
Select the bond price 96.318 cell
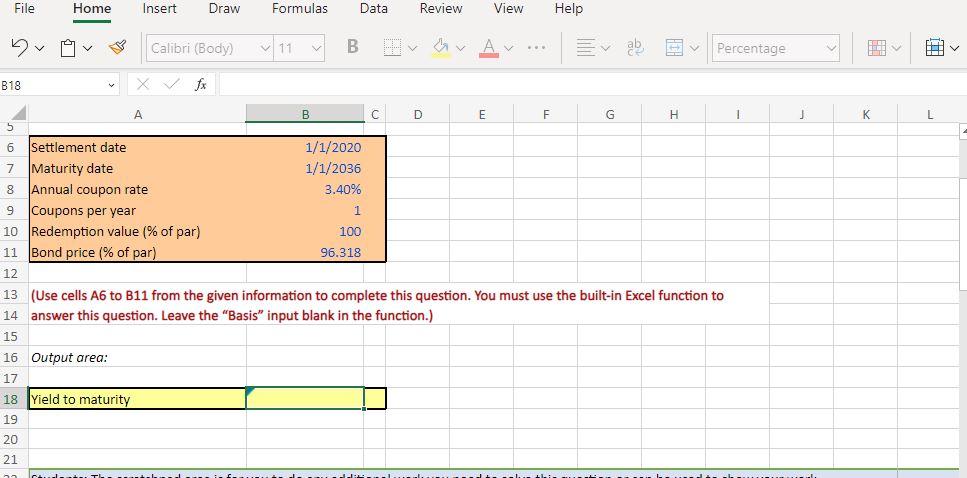[x=305, y=252]
